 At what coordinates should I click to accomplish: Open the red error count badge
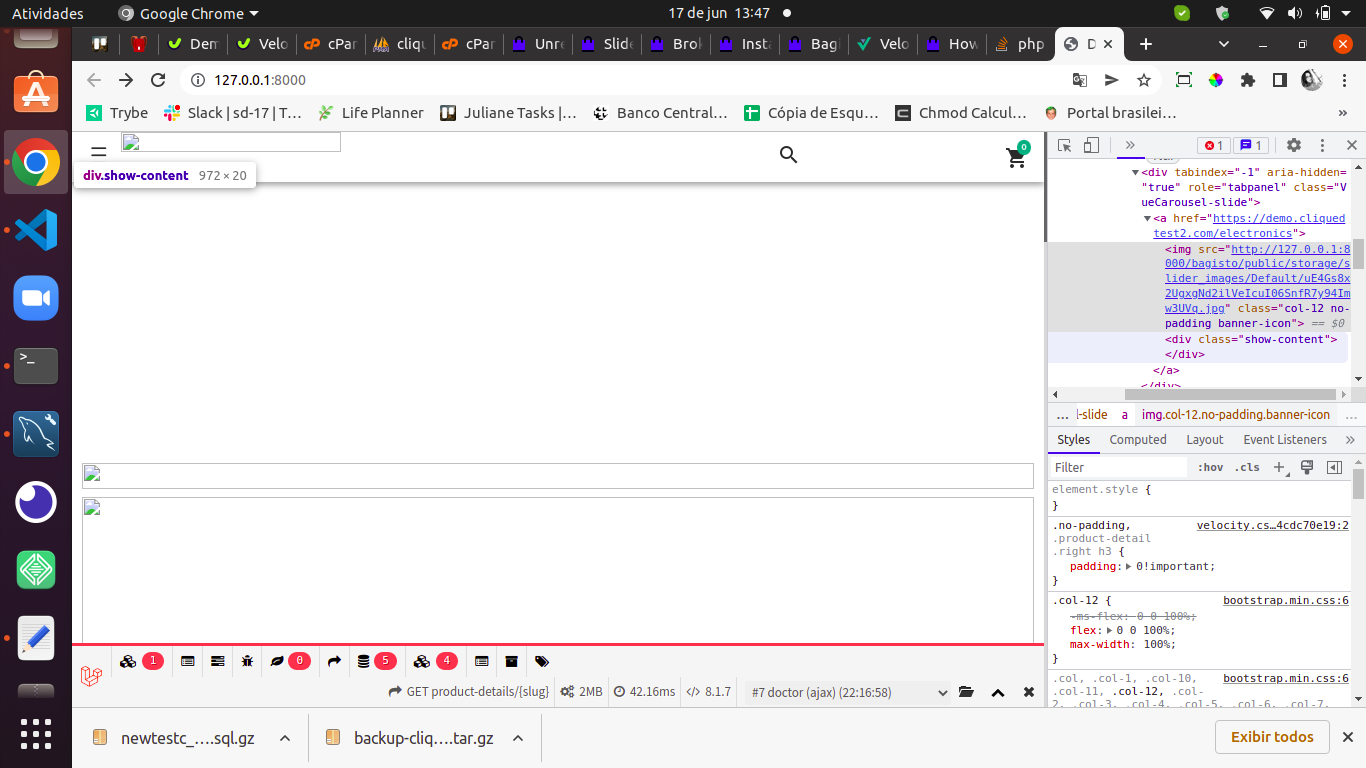click(1214, 145)
